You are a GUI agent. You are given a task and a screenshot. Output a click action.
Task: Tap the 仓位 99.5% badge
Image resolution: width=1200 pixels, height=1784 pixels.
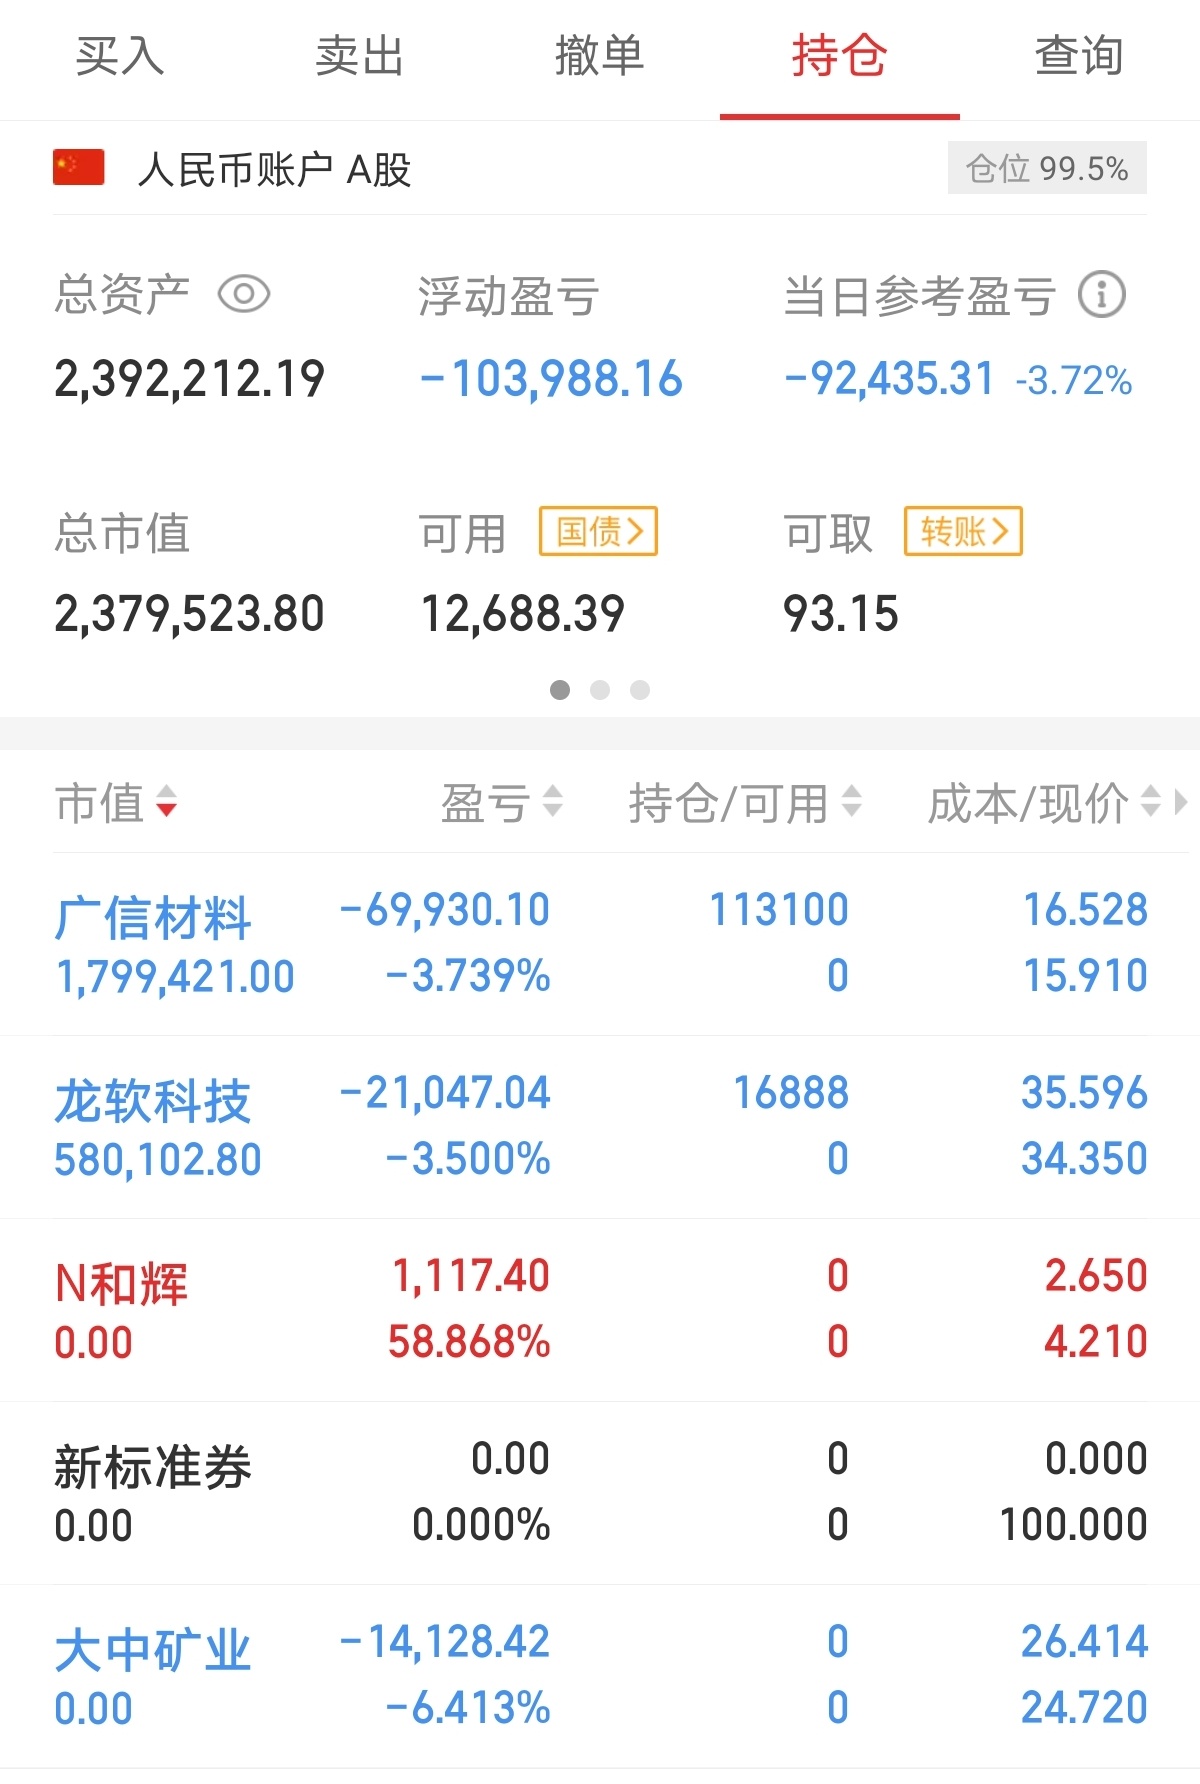click(x=1047, y=168)
